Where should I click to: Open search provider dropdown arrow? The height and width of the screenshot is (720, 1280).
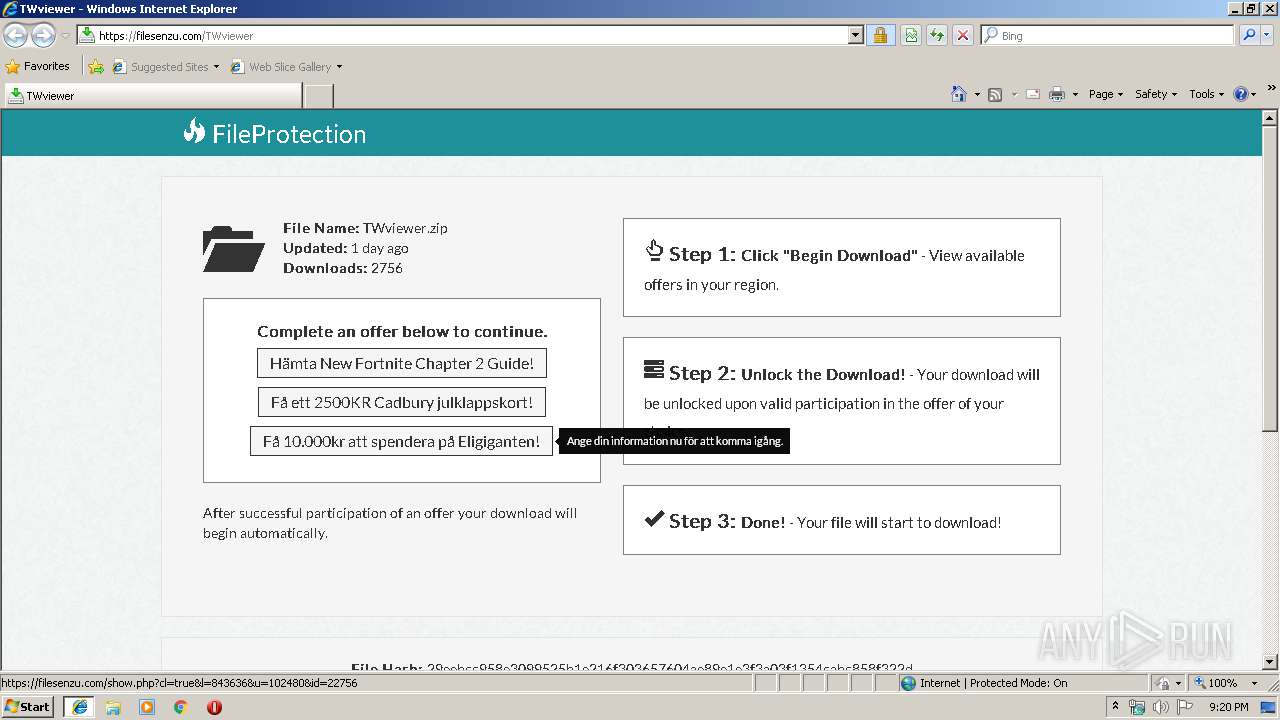[1266, 35]
